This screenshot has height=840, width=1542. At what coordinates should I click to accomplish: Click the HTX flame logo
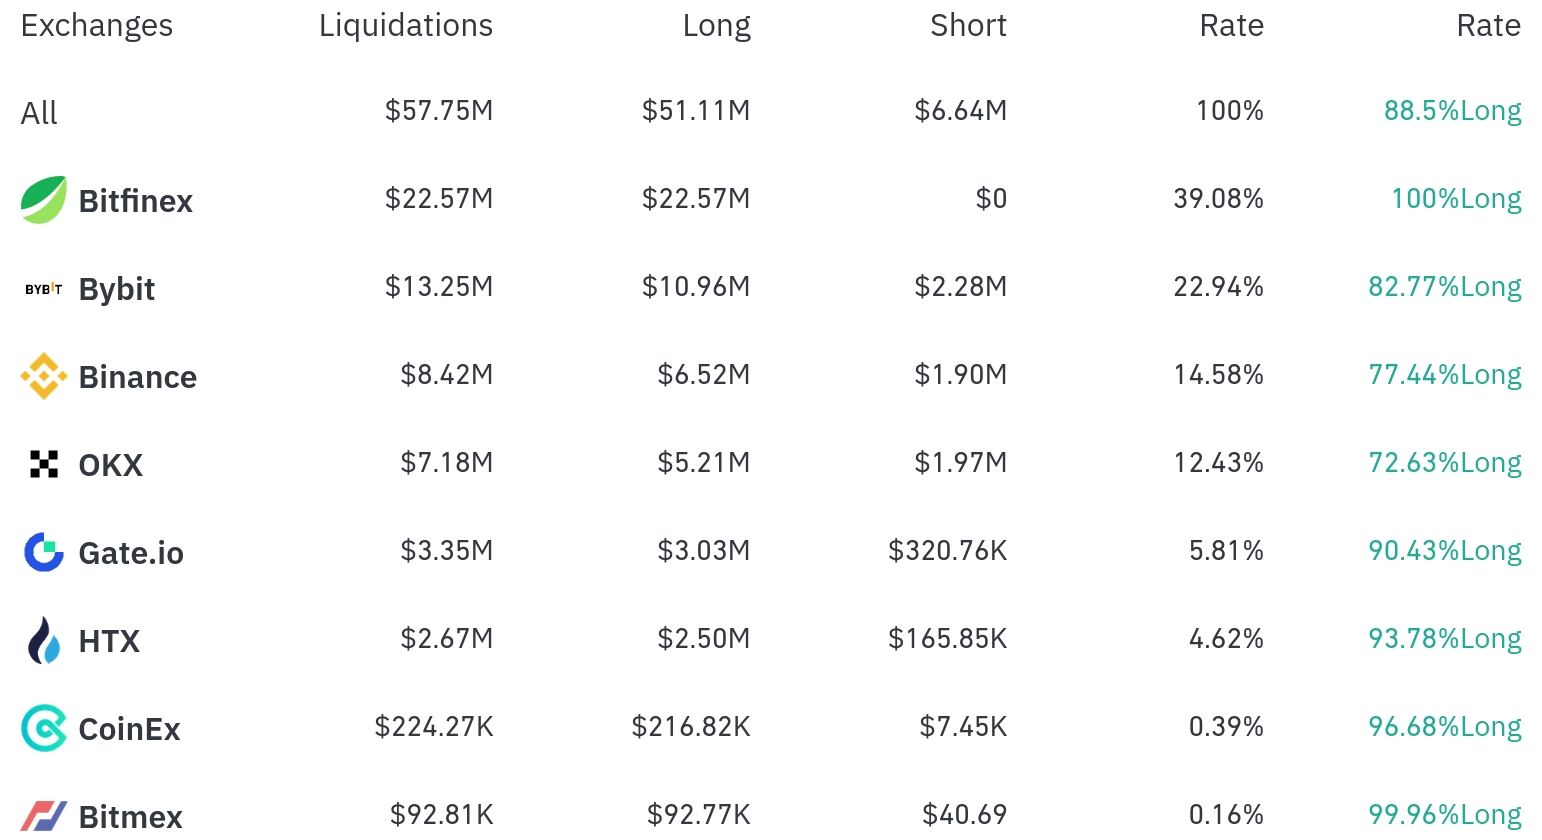pos(44,640)
